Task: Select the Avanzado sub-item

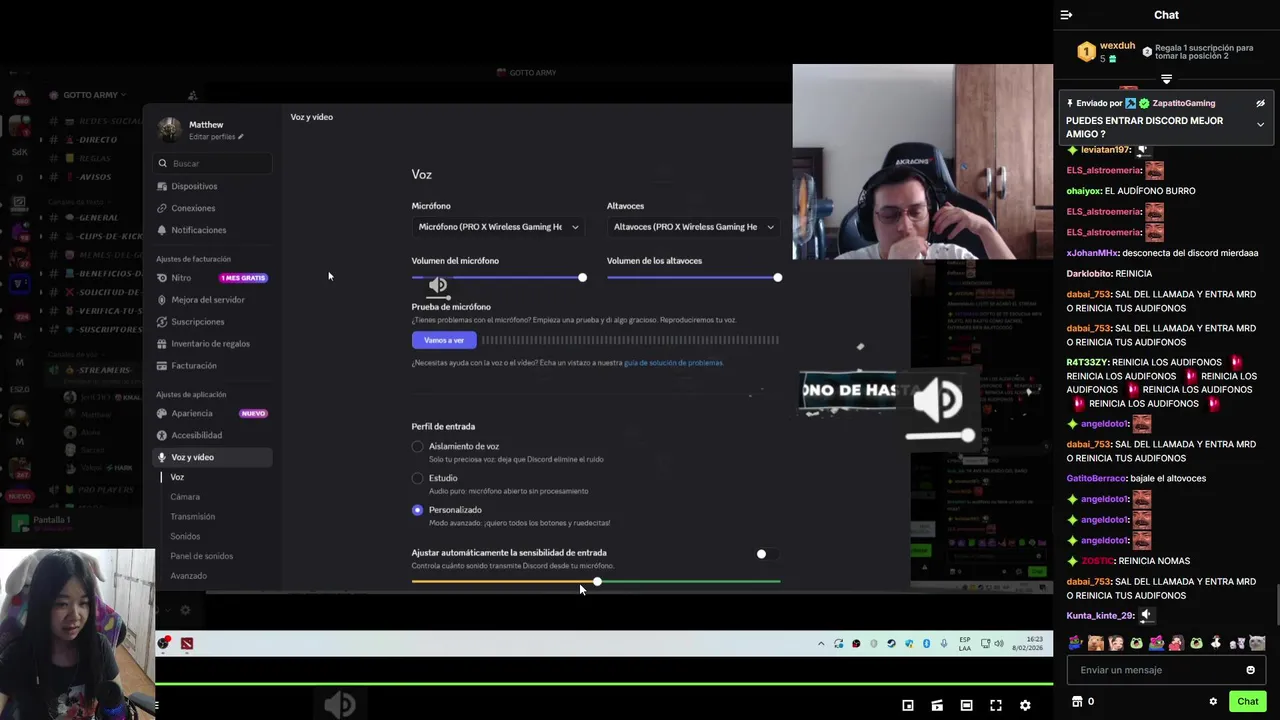Action: tap(189, 576)
